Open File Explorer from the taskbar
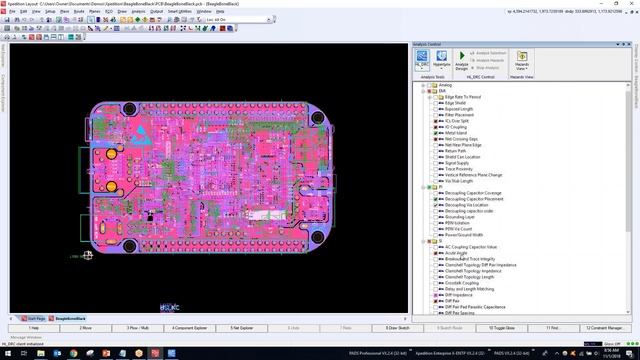Viewport: 640px width, 360px height. click(x=41, y=353)
